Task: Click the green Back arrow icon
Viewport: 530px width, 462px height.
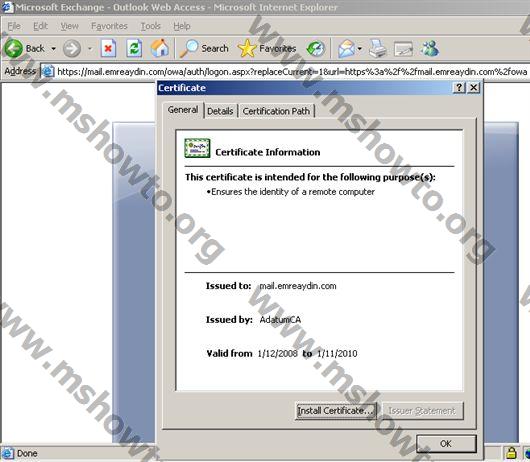Action: coord(14,49)
